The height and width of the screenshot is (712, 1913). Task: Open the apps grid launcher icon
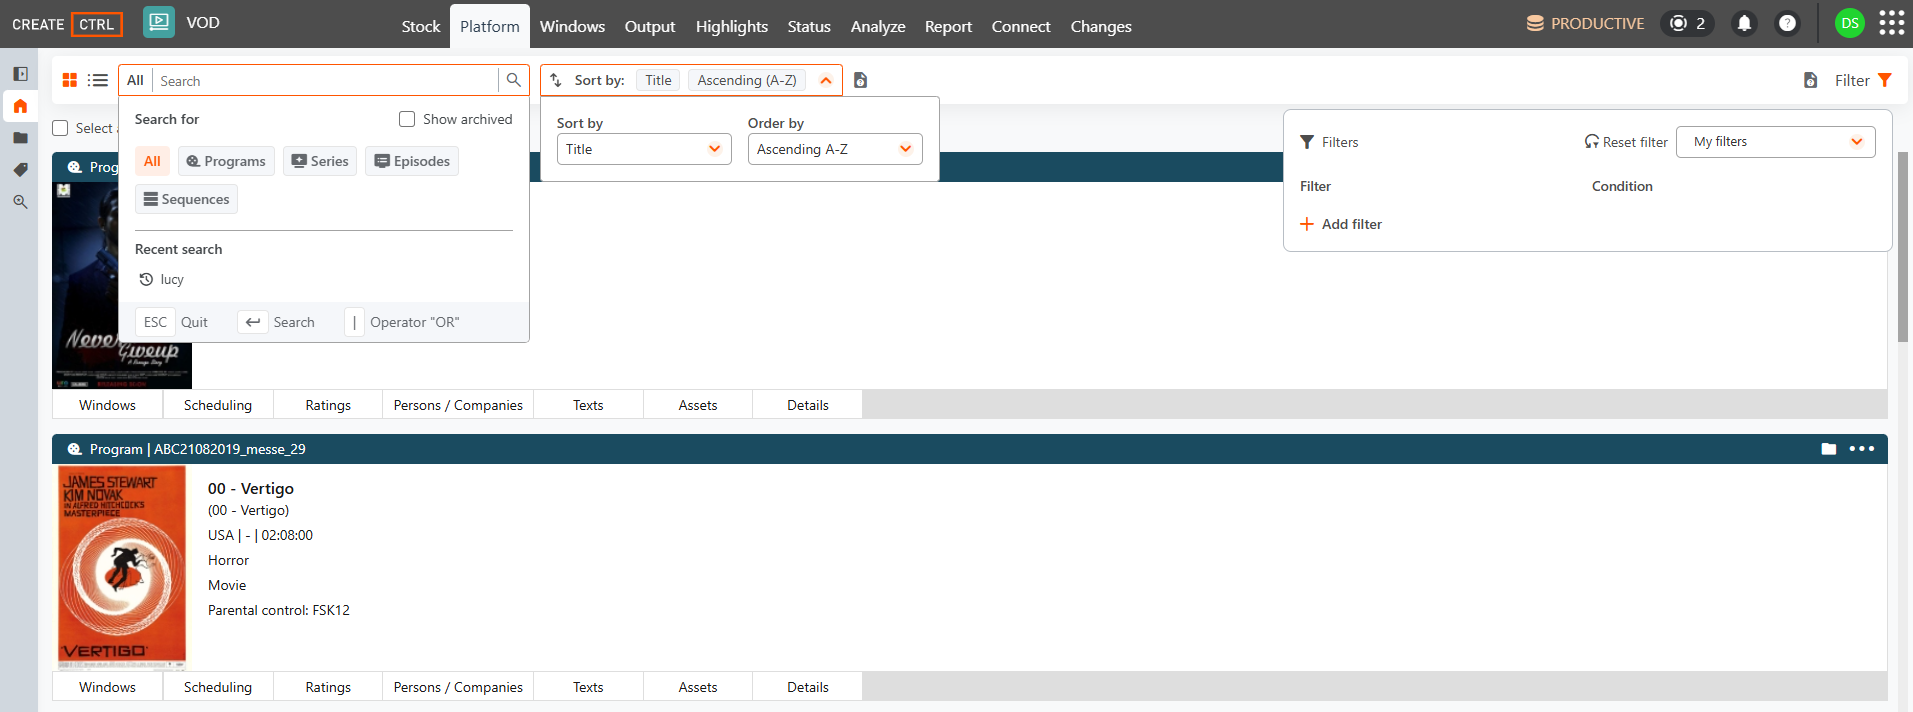pos(1891,23)
